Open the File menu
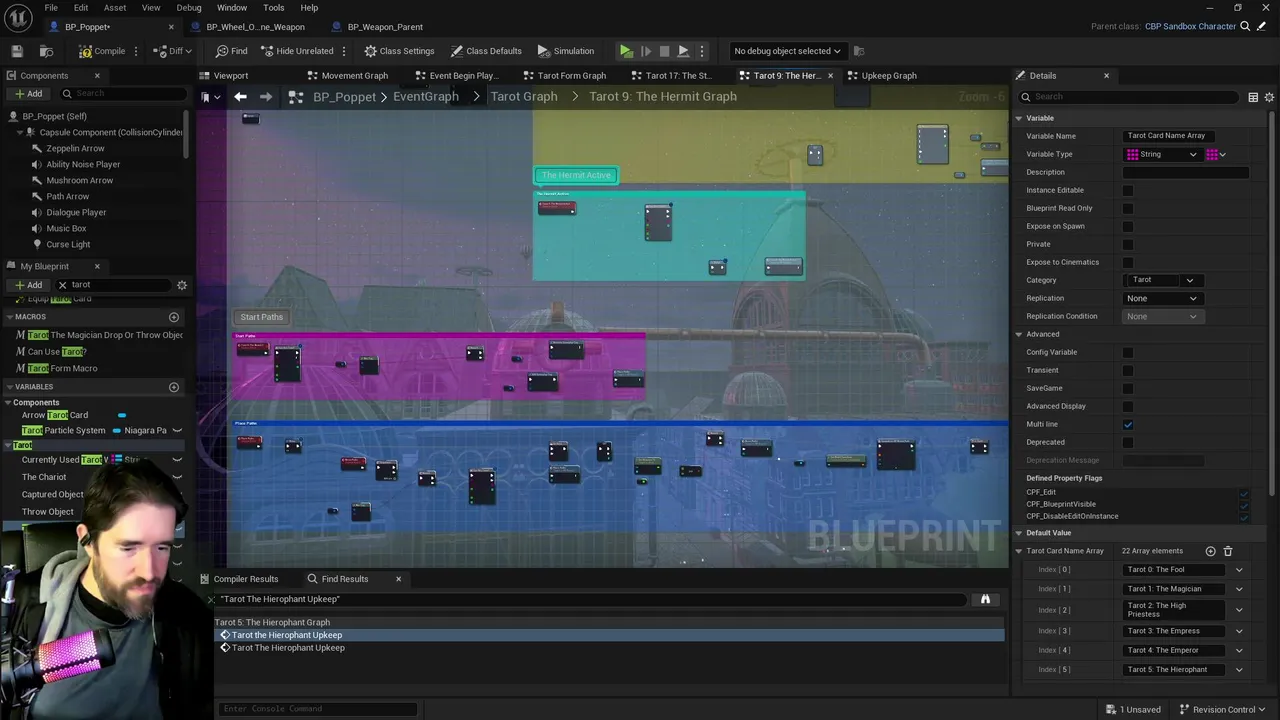This screenshot has width=1280, height=720. [51, 8]
